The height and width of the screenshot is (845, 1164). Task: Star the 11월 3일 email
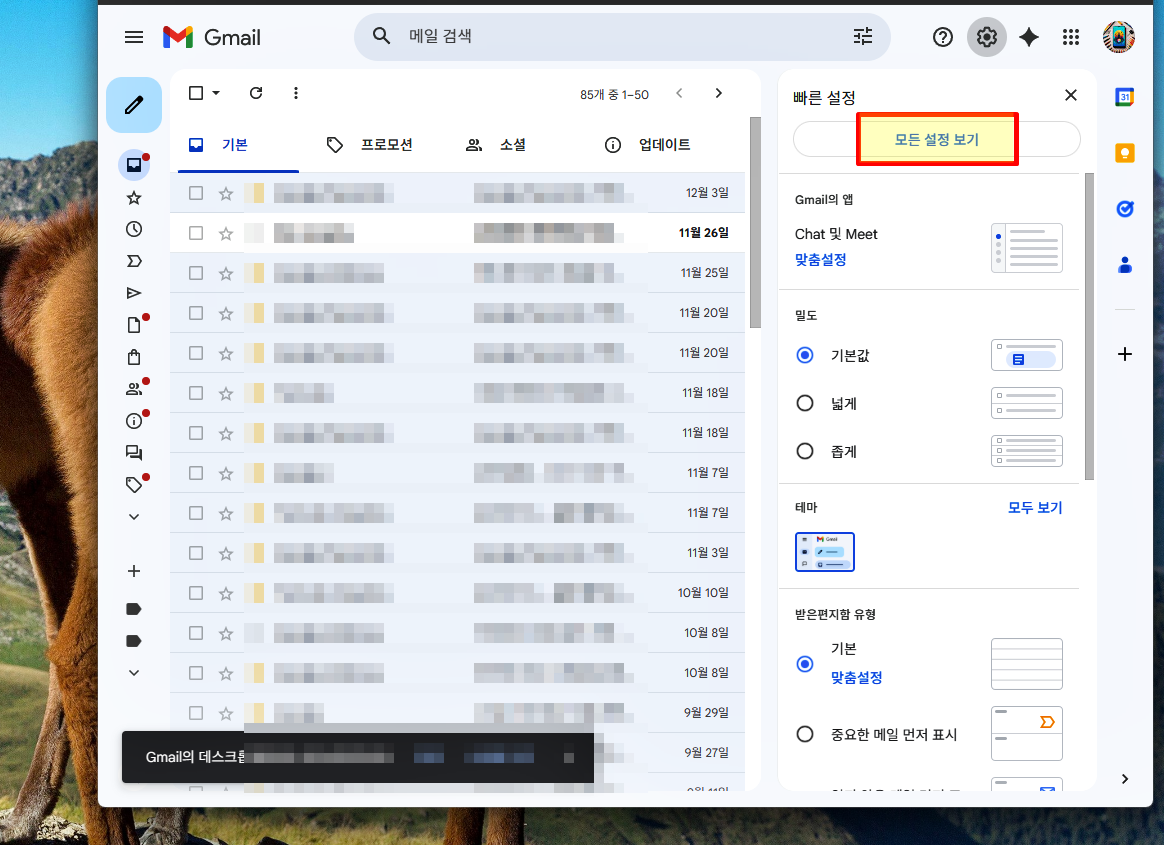(x=226, y=553)
